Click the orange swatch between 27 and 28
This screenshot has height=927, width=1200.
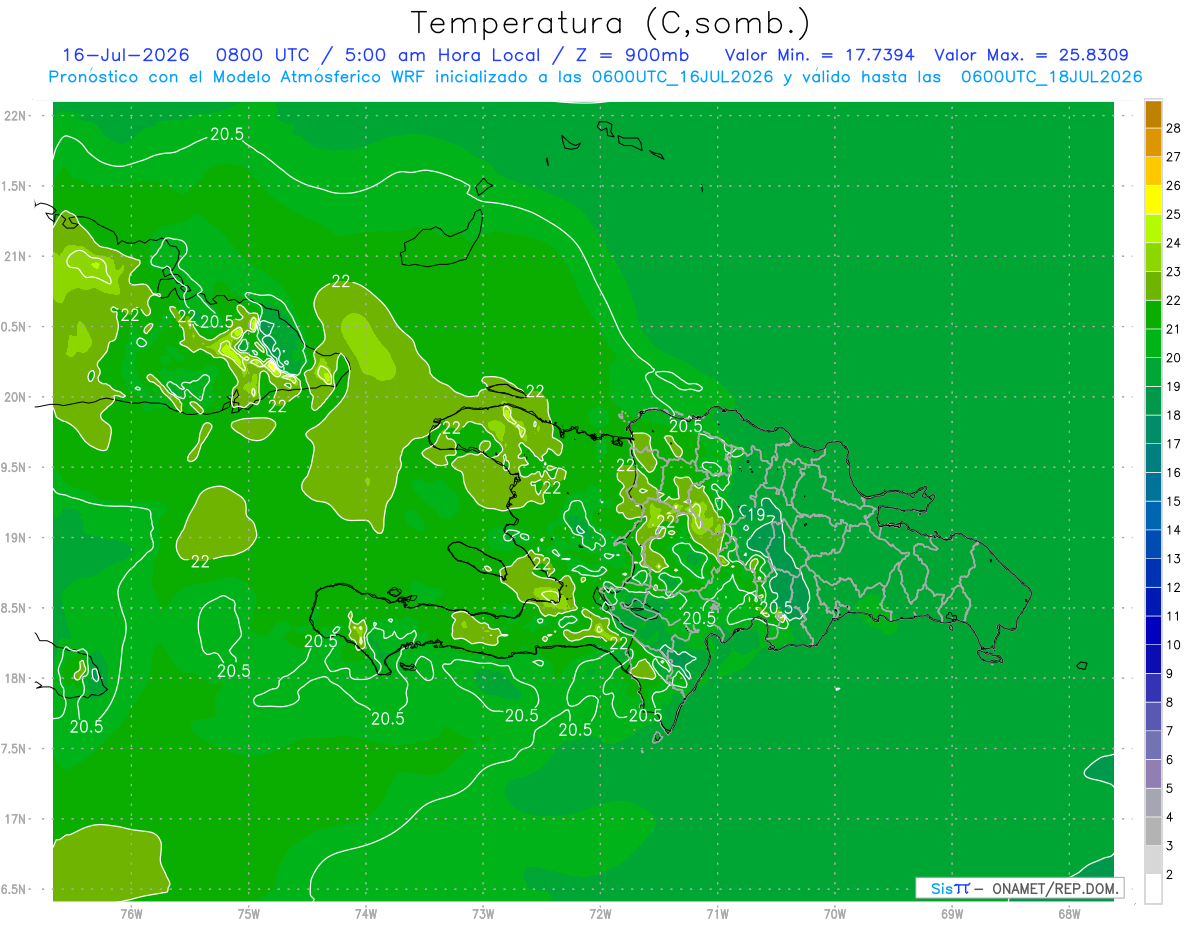[x=1153, y=143]
